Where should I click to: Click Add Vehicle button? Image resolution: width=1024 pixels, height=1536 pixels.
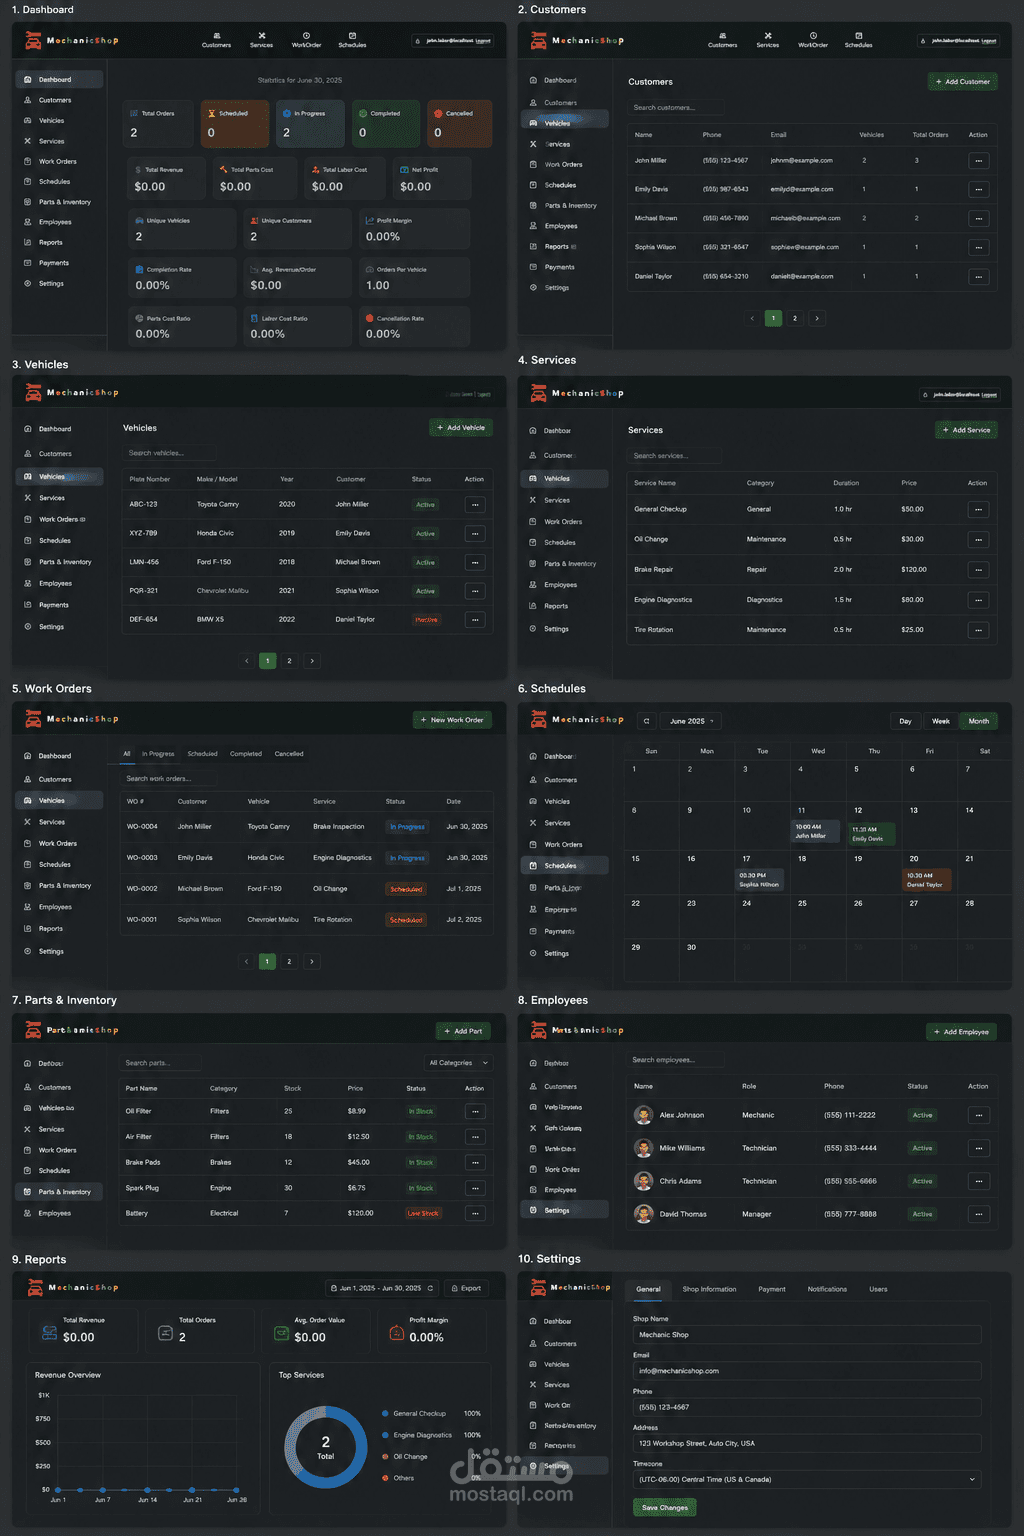pos(461,428)
